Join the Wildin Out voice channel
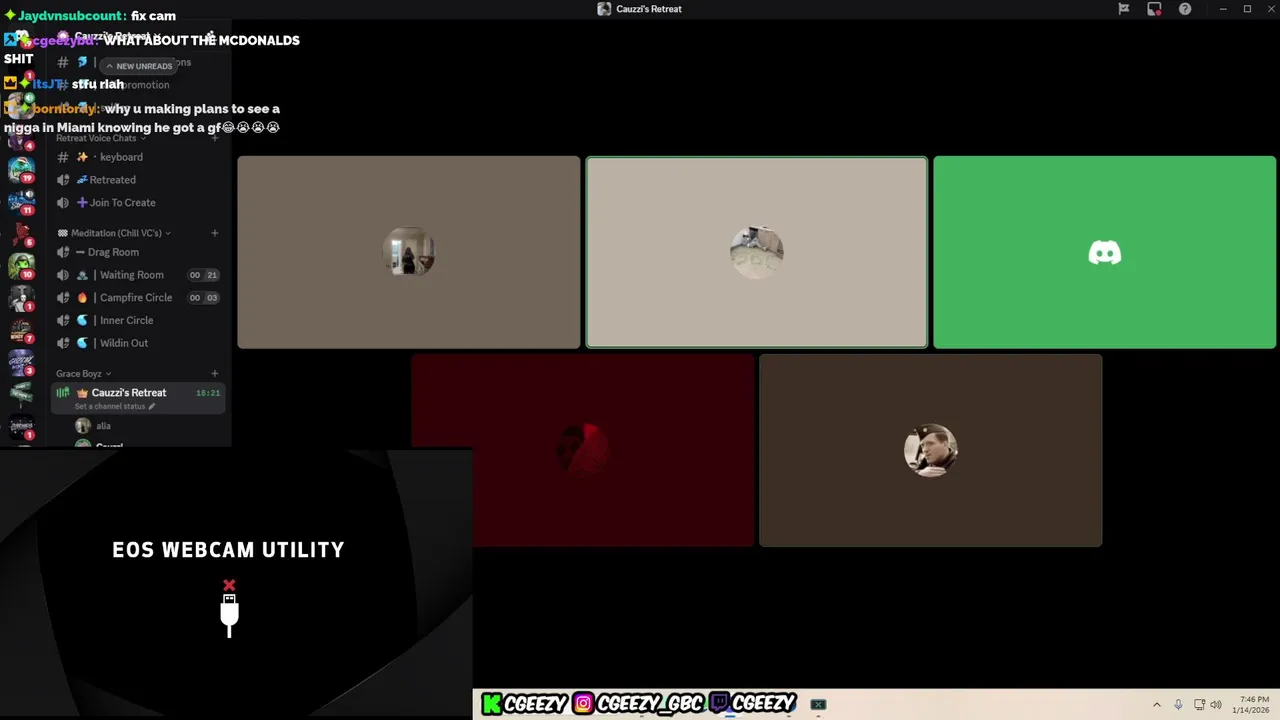The image size is (1280, 720). (138, 343)
